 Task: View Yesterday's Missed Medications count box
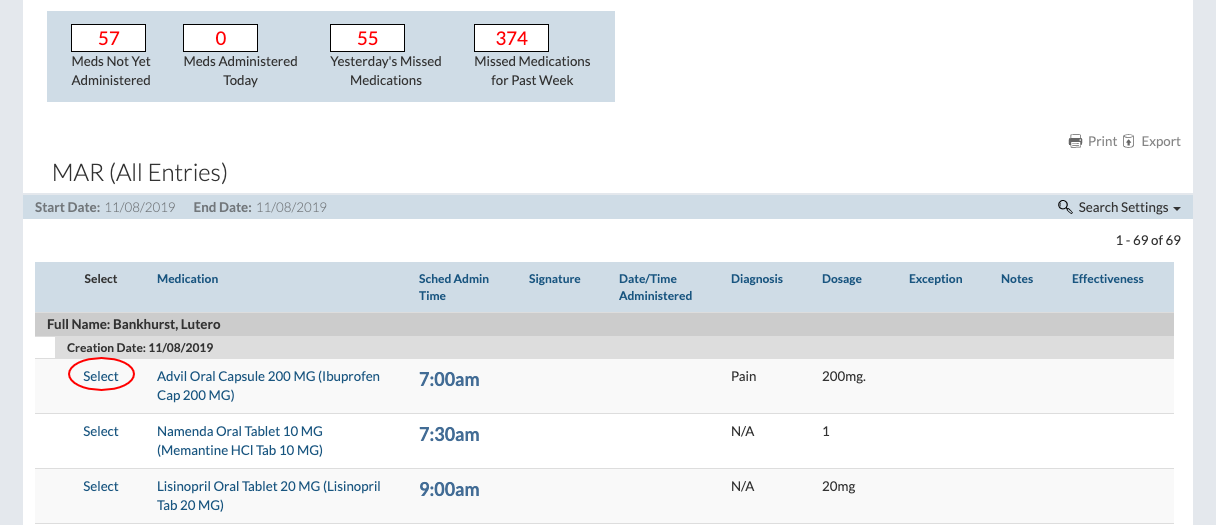point(367,39)
